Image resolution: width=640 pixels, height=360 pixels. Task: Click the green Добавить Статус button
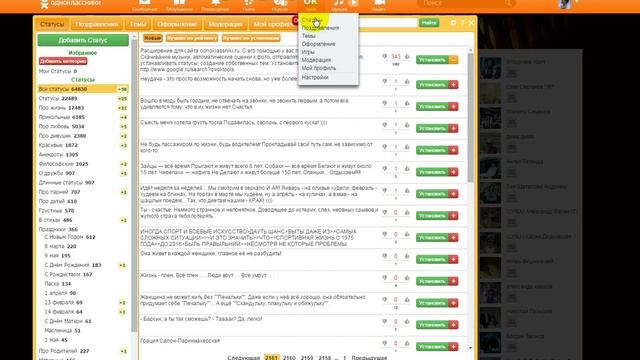click(83, 40)
